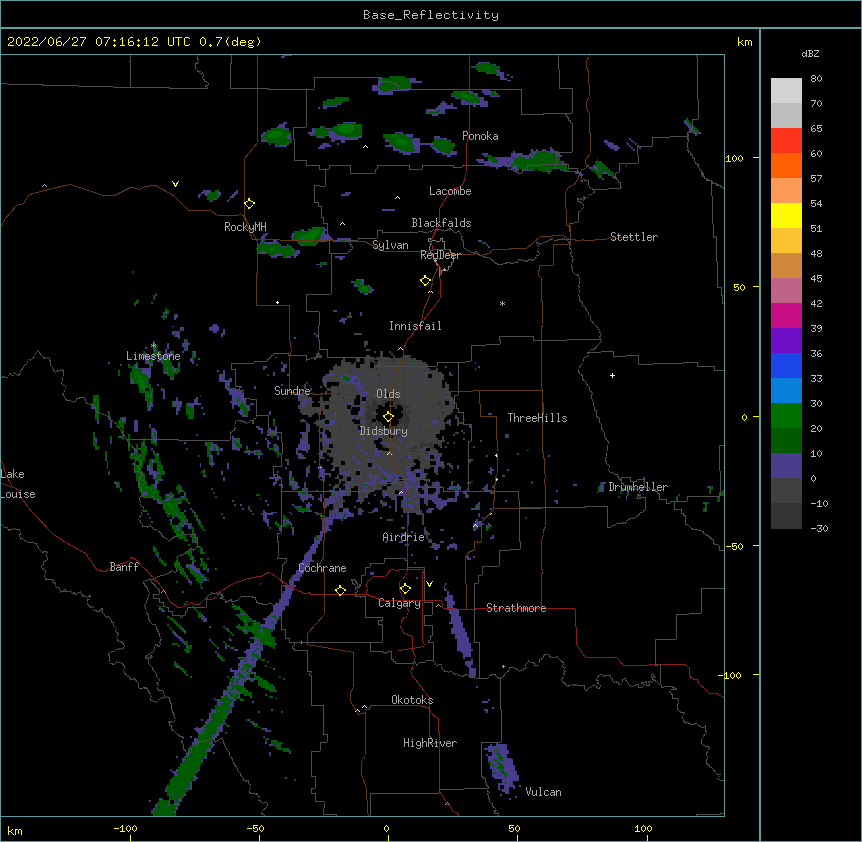This screenshot has width=862, height=842.
Task: Click the Base_Reflectivity title text
Action: (x=431, y=15)
